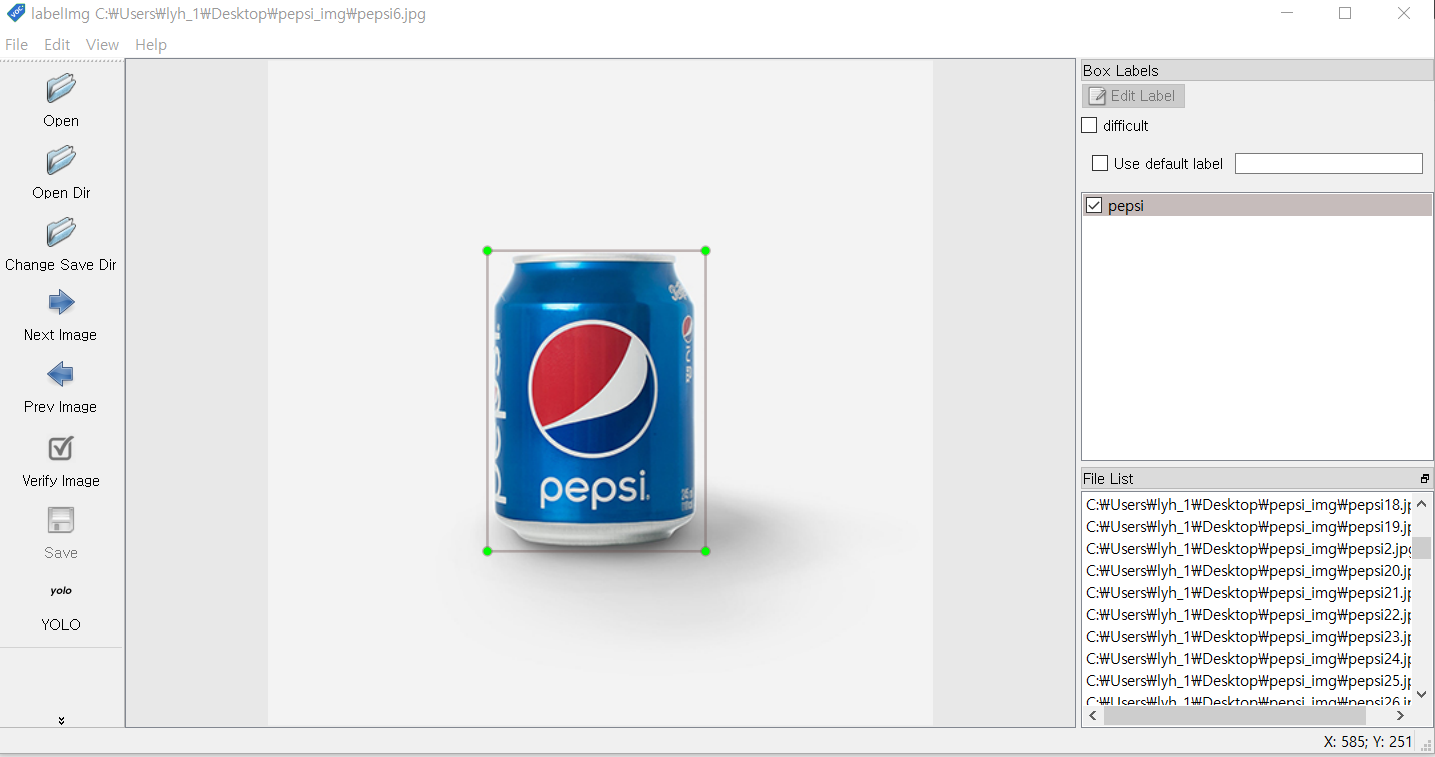Float the File List panel button
Screen dimensions: 1435x757
pos(1425,479)
